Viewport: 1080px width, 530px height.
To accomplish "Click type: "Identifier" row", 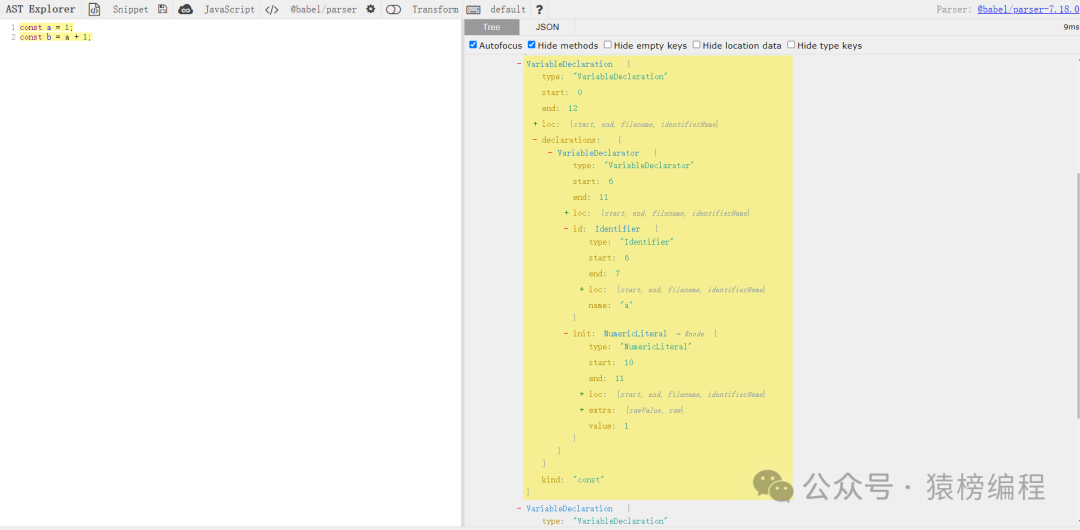I will coord(631,242).
